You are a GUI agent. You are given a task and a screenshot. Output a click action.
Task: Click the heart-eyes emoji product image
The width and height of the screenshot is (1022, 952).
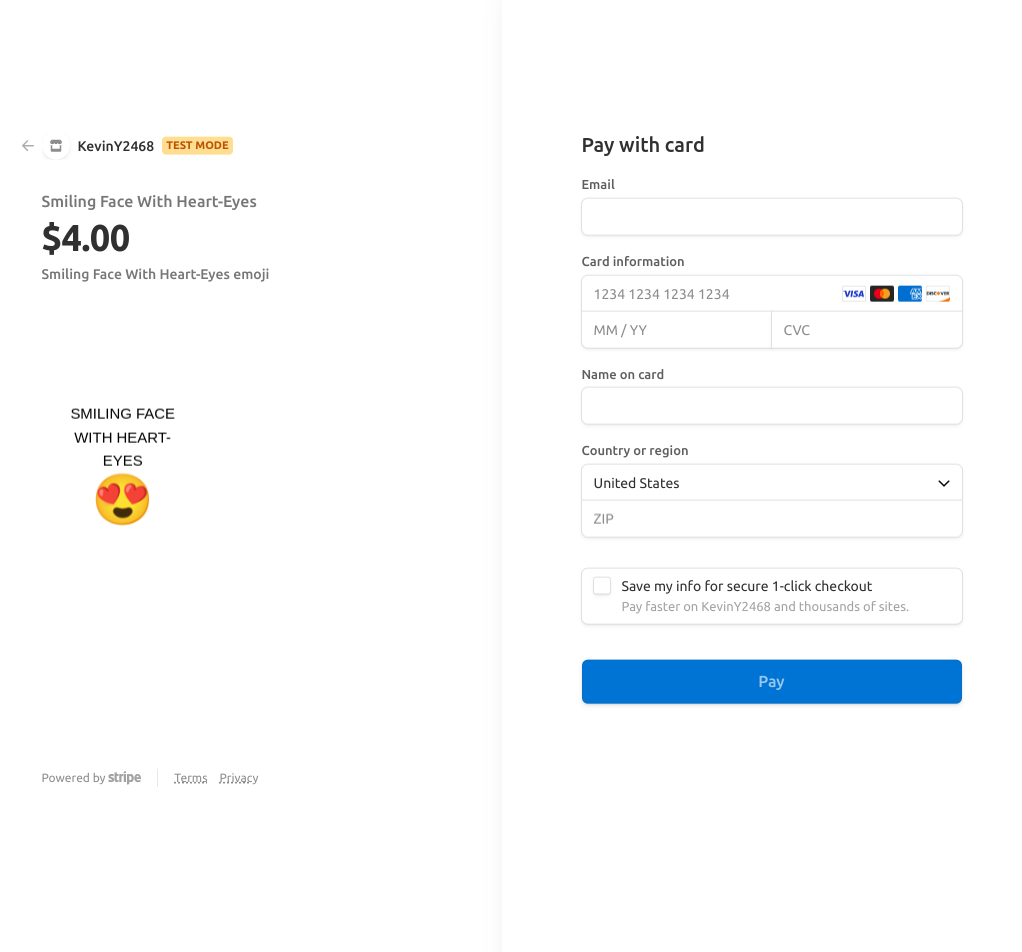point(122,499)
